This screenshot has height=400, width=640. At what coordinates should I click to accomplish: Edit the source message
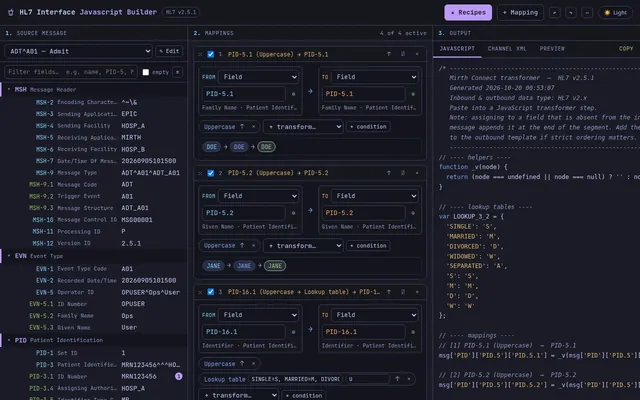tap(169, 51)
